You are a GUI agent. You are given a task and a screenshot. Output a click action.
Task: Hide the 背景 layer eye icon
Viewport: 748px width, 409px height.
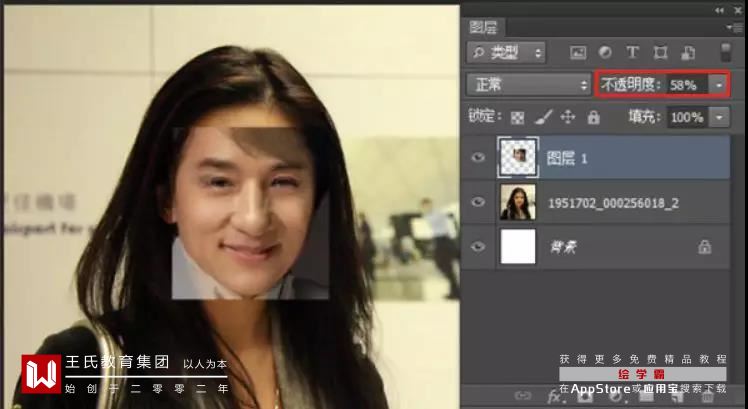478,247
